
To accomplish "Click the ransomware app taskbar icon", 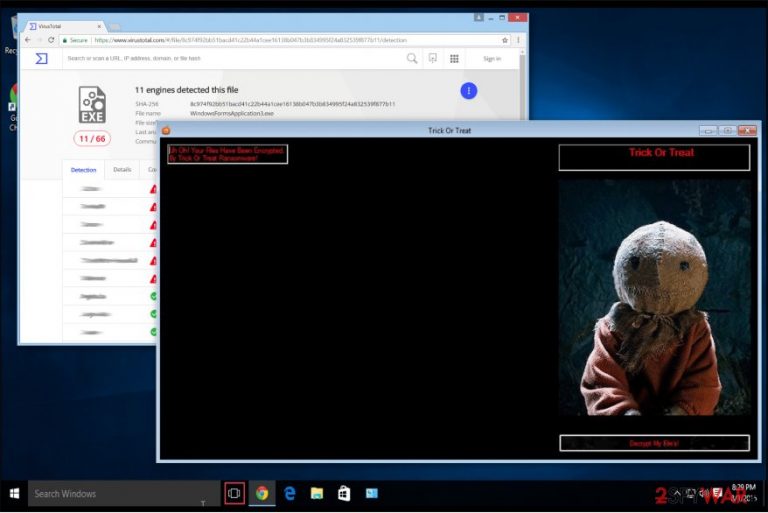I will (x=372, y=493).
